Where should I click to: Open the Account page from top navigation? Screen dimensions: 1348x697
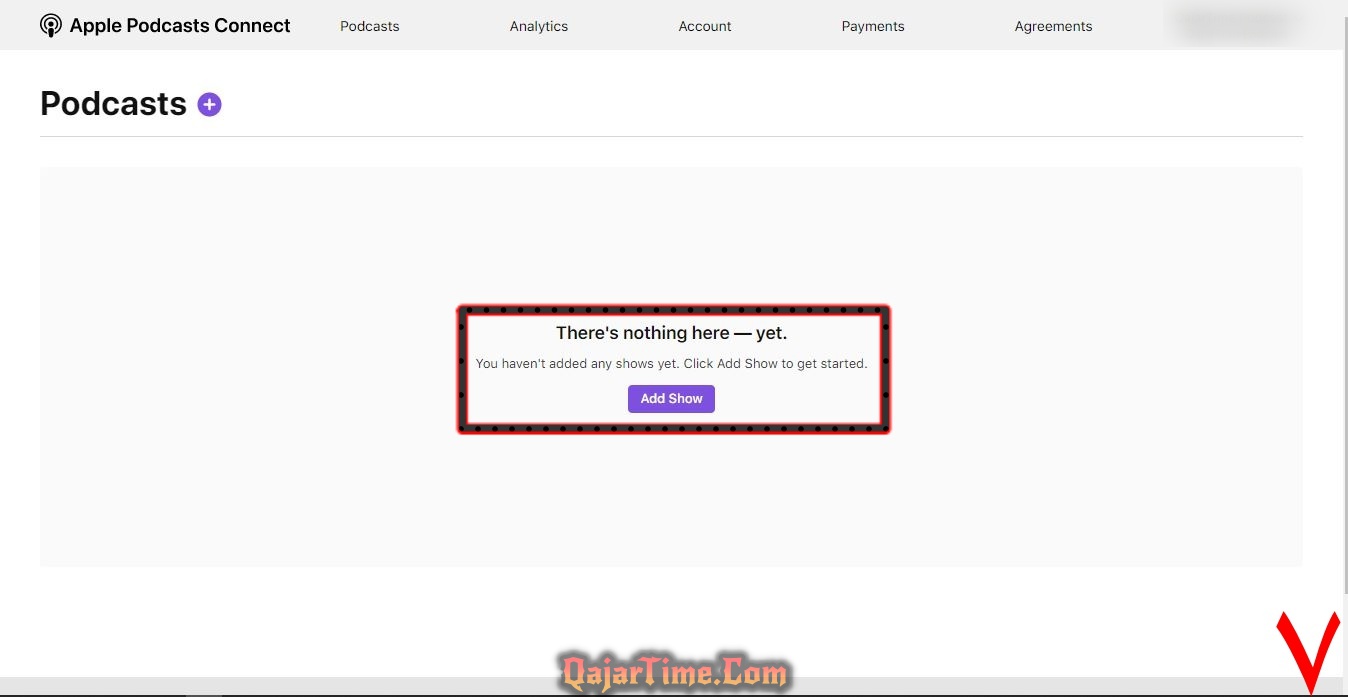(704, 26)
